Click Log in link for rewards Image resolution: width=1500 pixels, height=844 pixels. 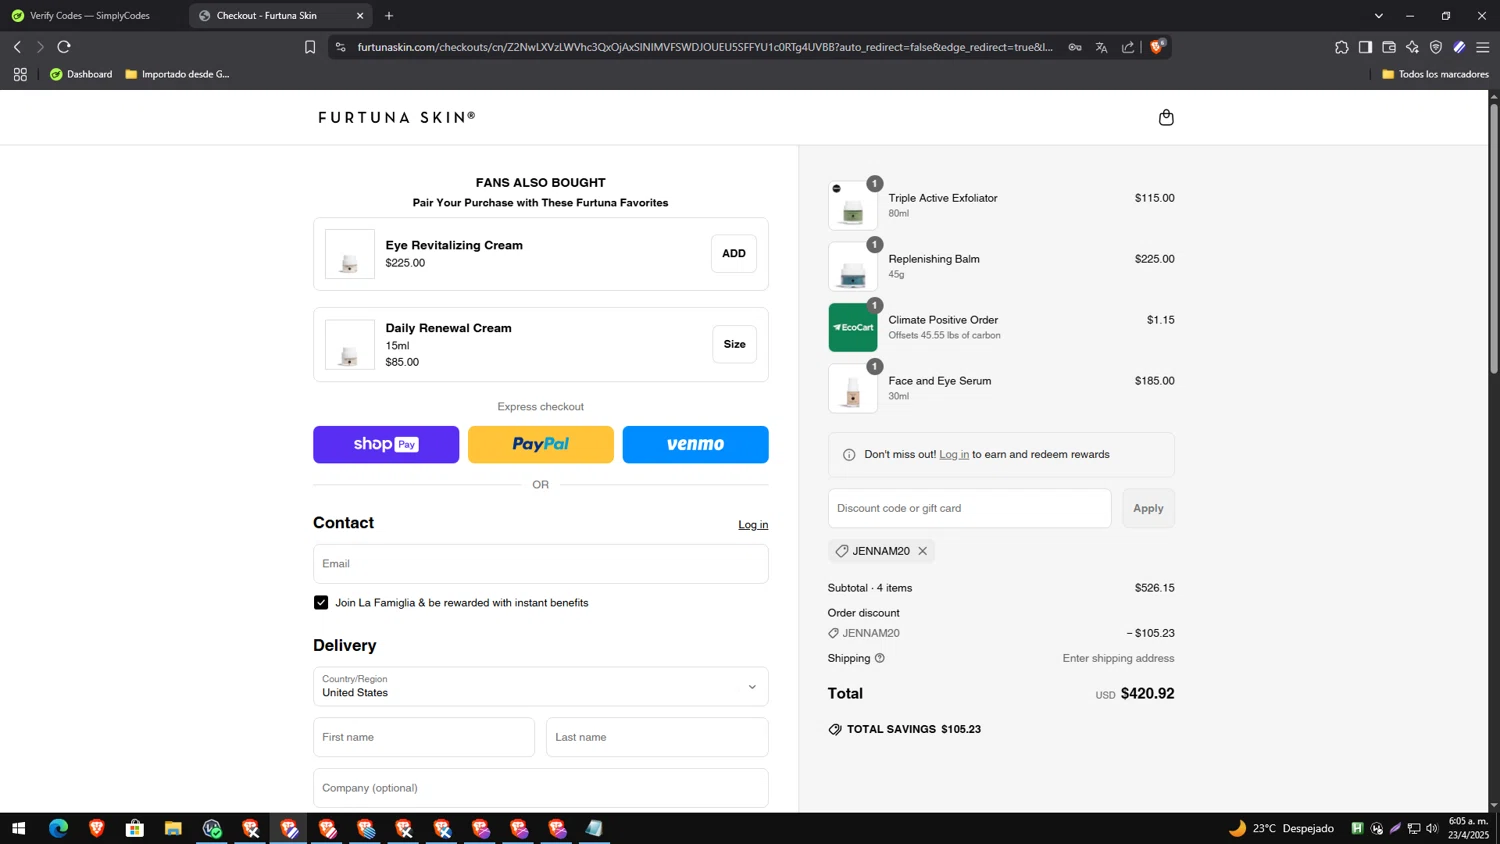coord(954,455)
